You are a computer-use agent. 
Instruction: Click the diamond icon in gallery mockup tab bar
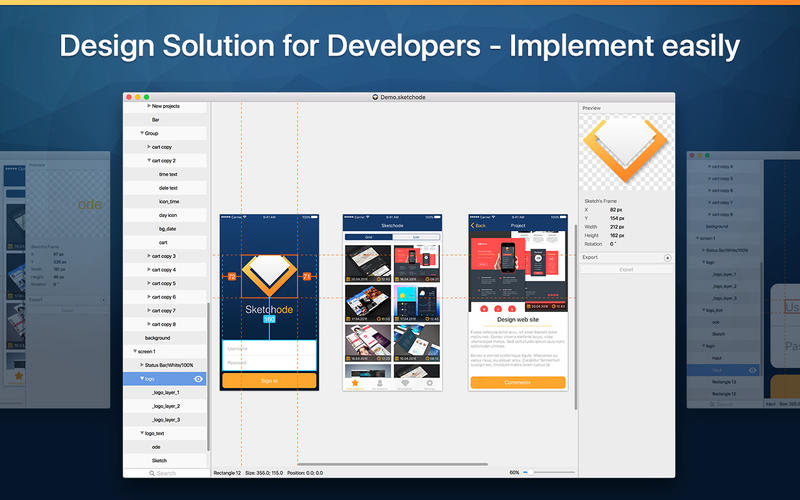click(x=405, y=382)
